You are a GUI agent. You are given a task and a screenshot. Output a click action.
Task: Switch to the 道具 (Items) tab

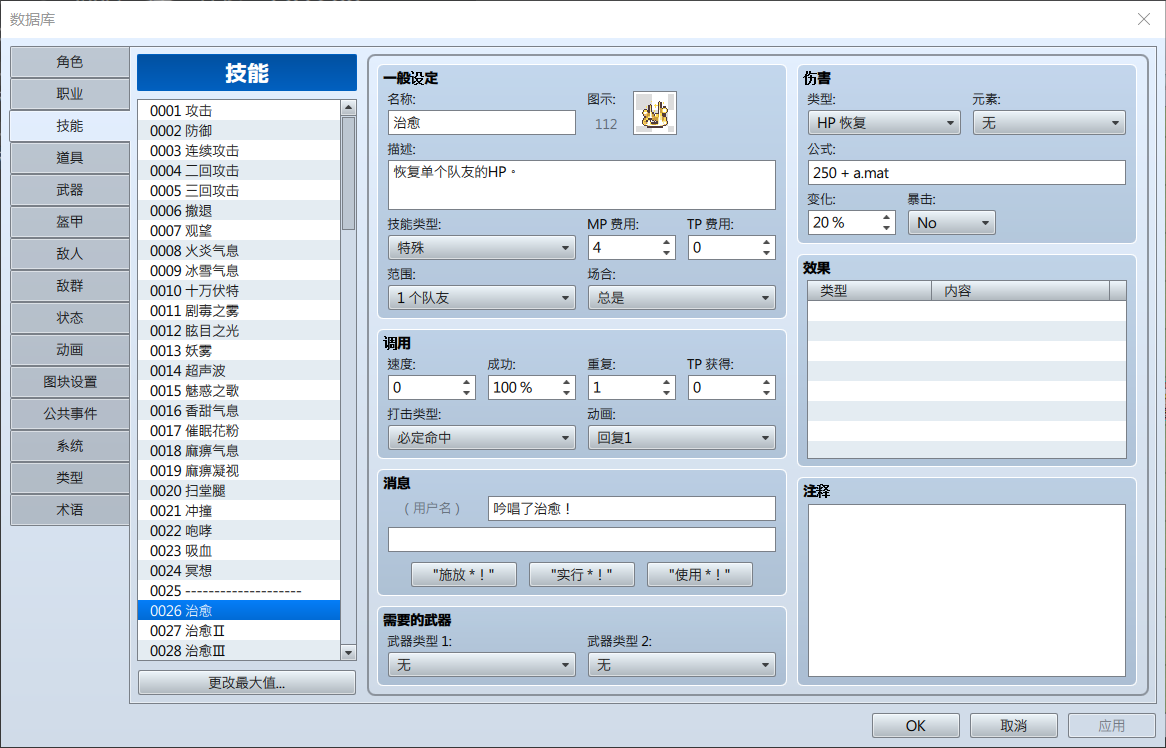70,158
